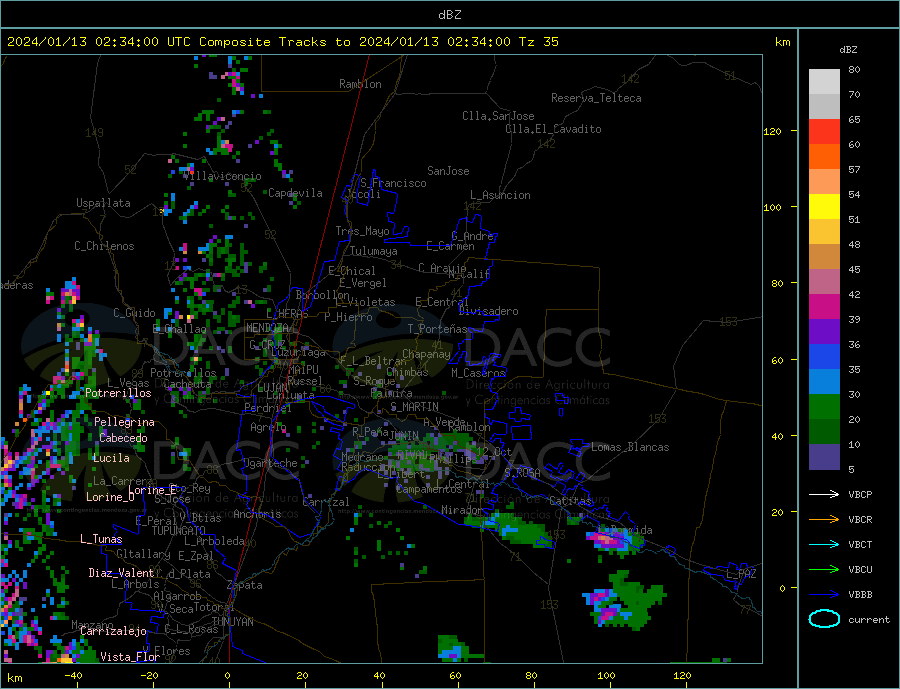The width and height of the screenshot is (900, 689).
Task: Click the dBZ heading above the color scale
Action: [x=848, y=50]
